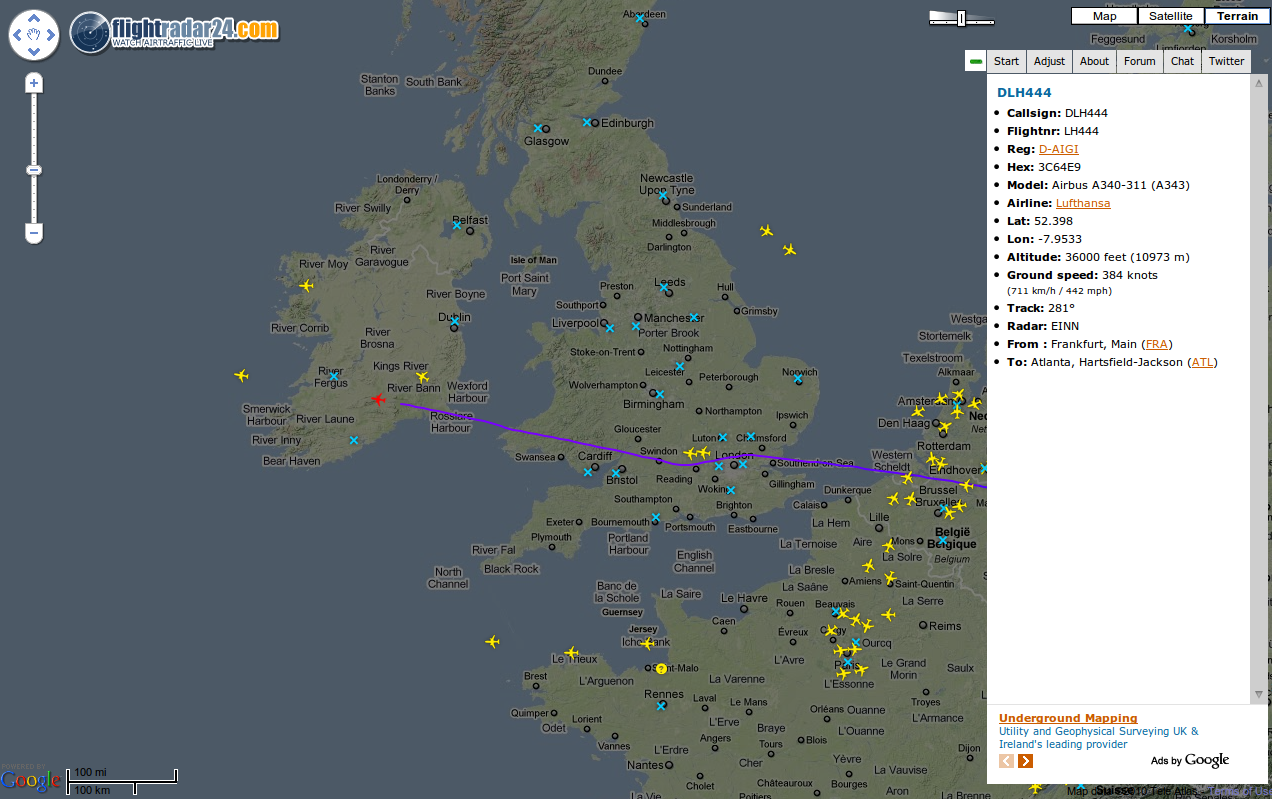Open the FRA airport link
This screenshot has width=1272, height=799.
[1156, 344]
